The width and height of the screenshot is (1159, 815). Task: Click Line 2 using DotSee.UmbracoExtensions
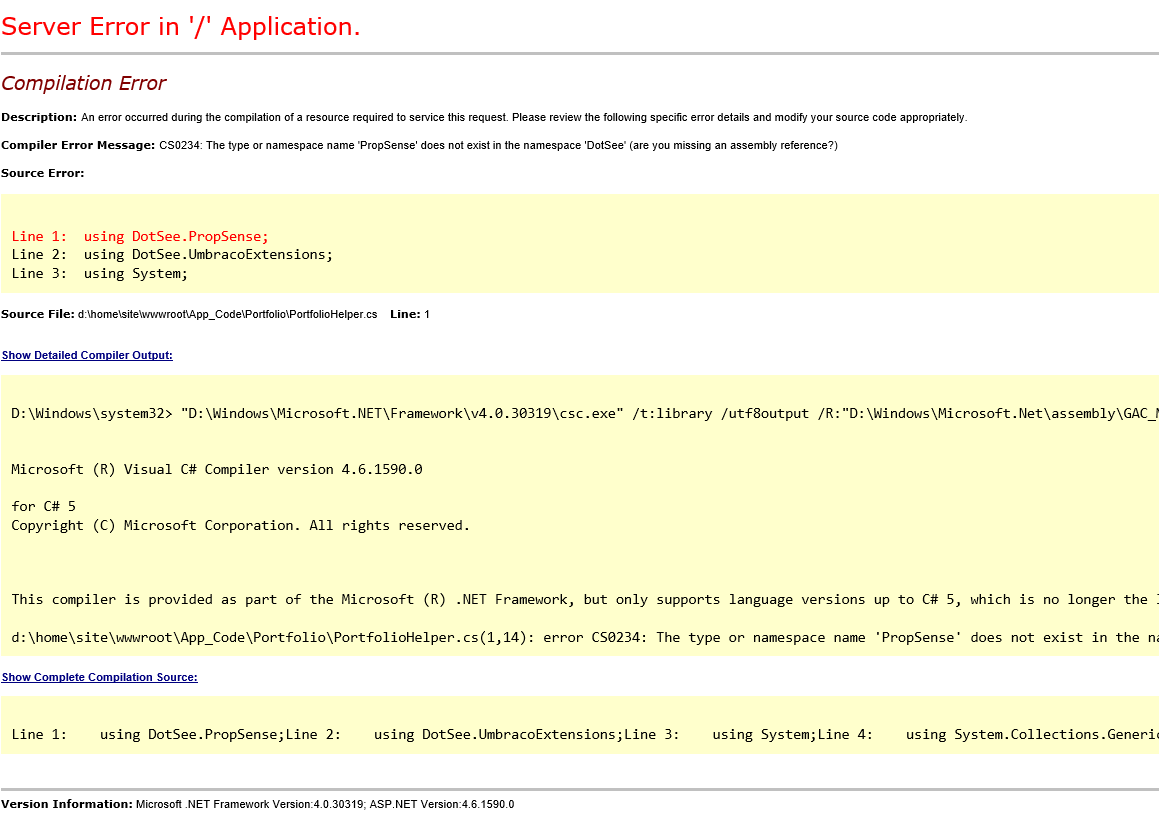pos(172,254)
